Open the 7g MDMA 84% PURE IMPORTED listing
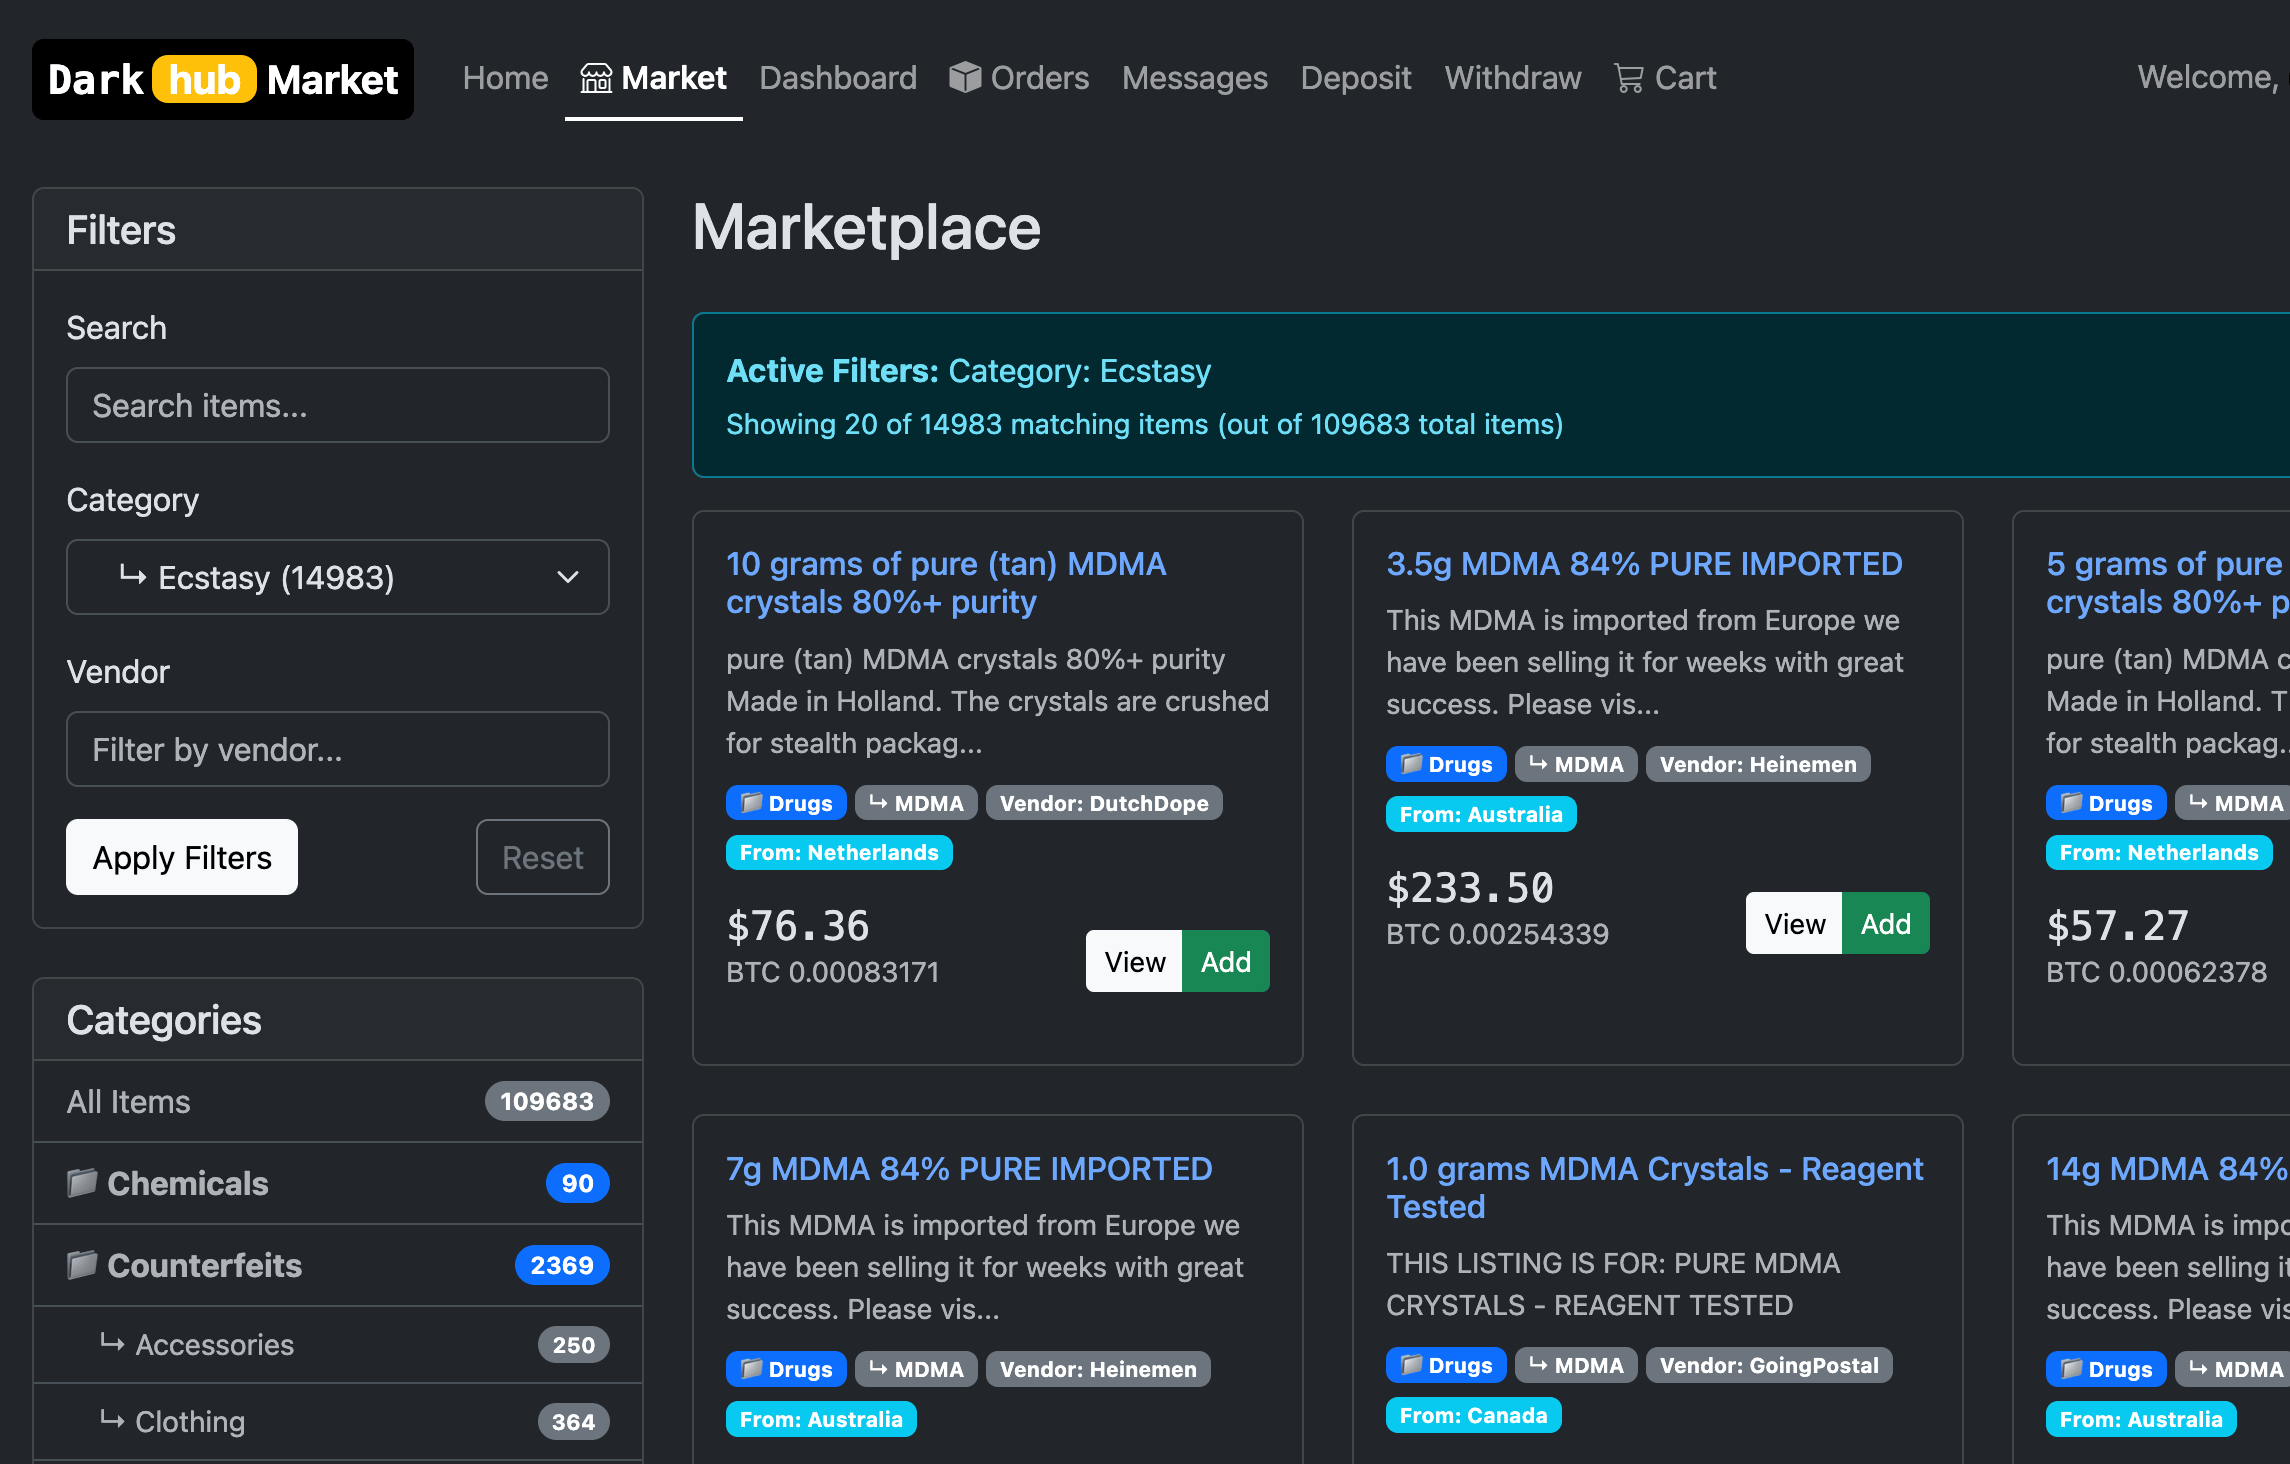Image resolution: width=2290 pixels, height=1464 pixels. pos(968,1168)
